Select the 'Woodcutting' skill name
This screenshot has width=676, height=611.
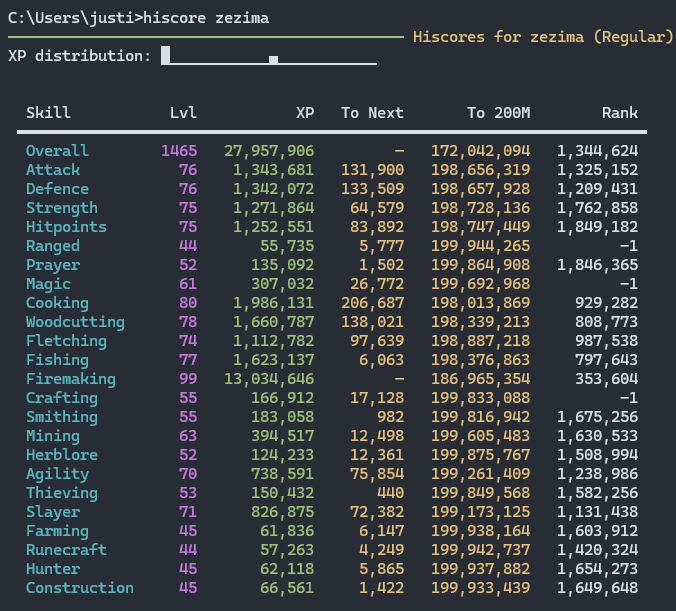pyautogui.click(x=75, y=322)
